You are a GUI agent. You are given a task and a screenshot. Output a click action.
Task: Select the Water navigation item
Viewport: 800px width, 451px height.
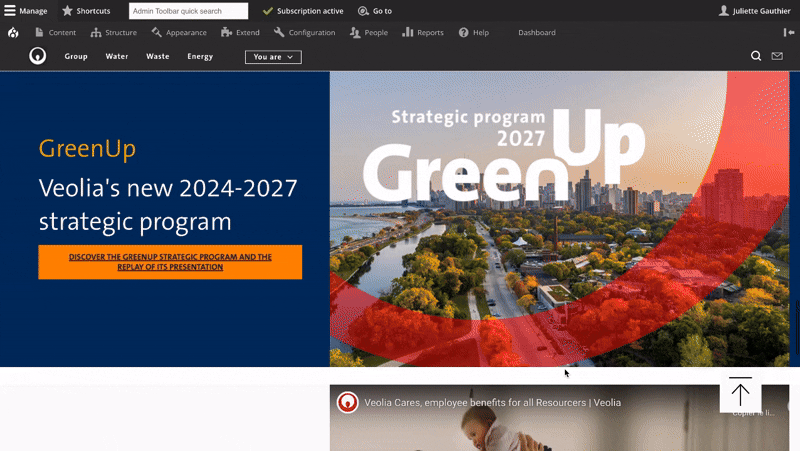click(117, 57)
